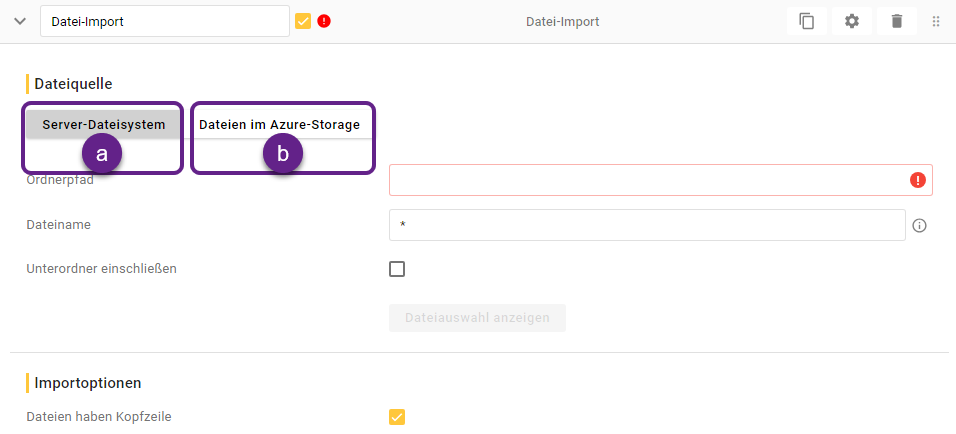956x434 pixels.
Task: Collapse the Datei-Import step with chevron
Action: coord(19,21)
